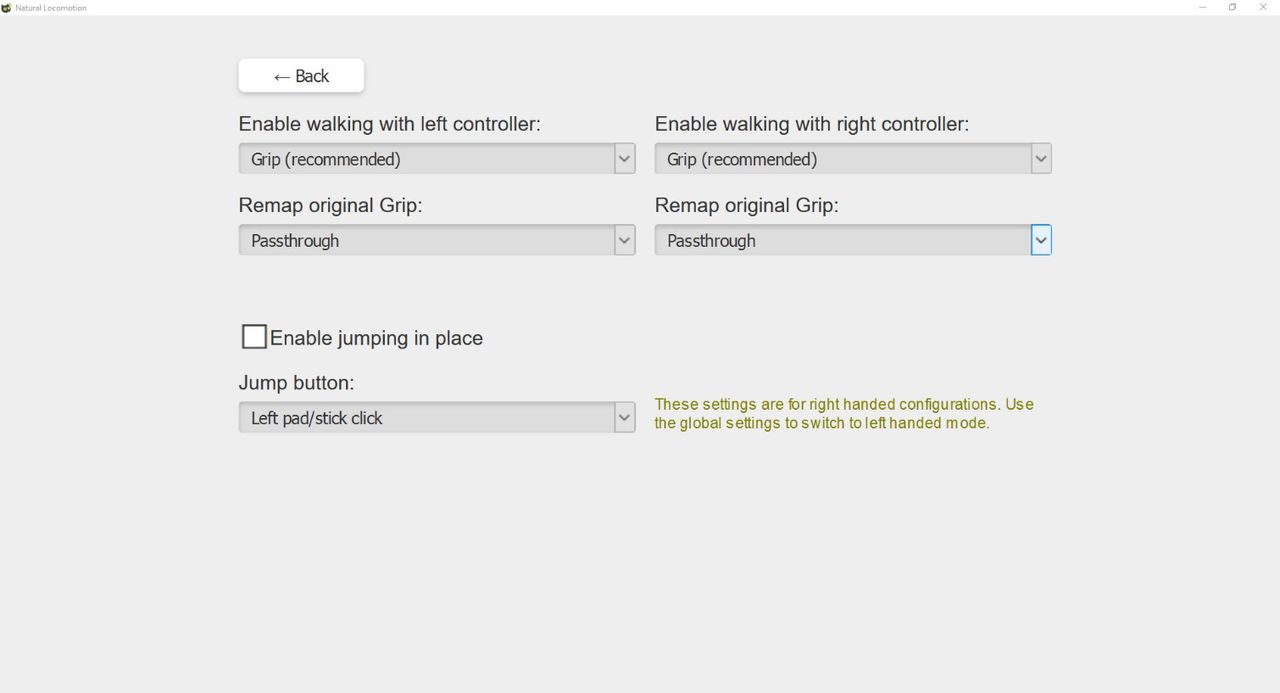The image size is (1280, 693).
Task: Open left Remap original Grip Passthrough field
Action: coord(437,240)
